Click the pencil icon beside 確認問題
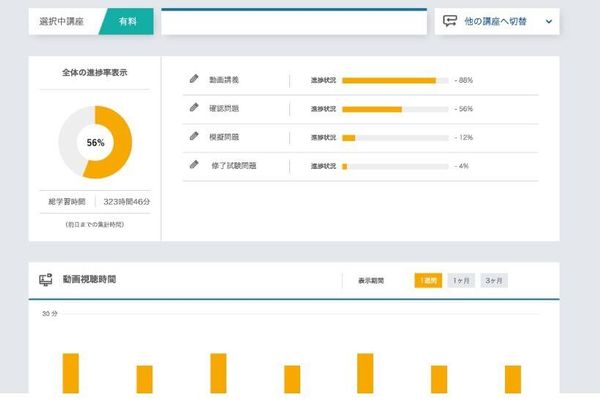Screen dimensions: 600x400 pos(194,108)
